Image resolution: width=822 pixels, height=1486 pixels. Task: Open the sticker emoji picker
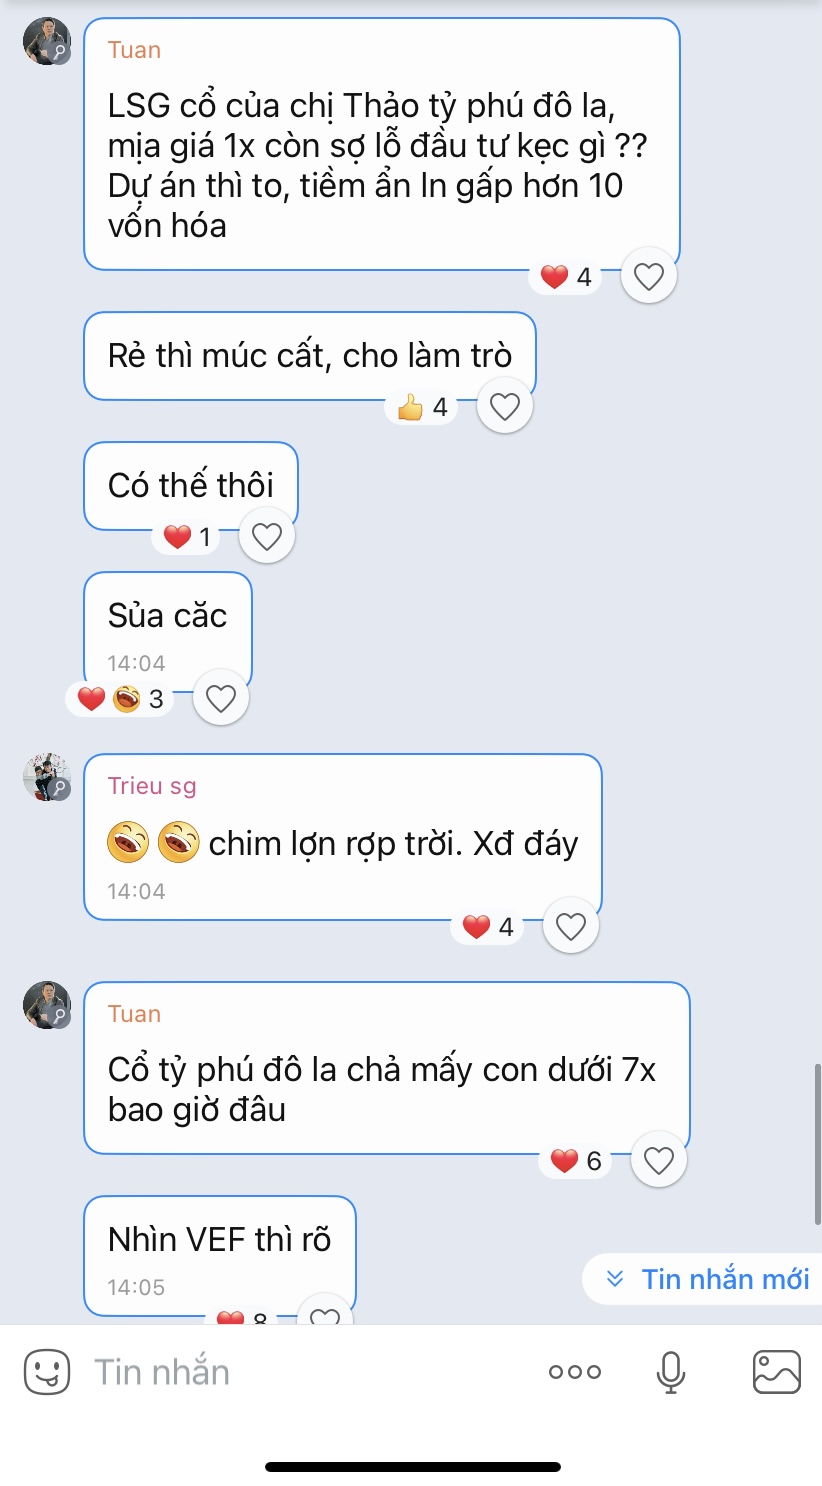click(47, 1371)
